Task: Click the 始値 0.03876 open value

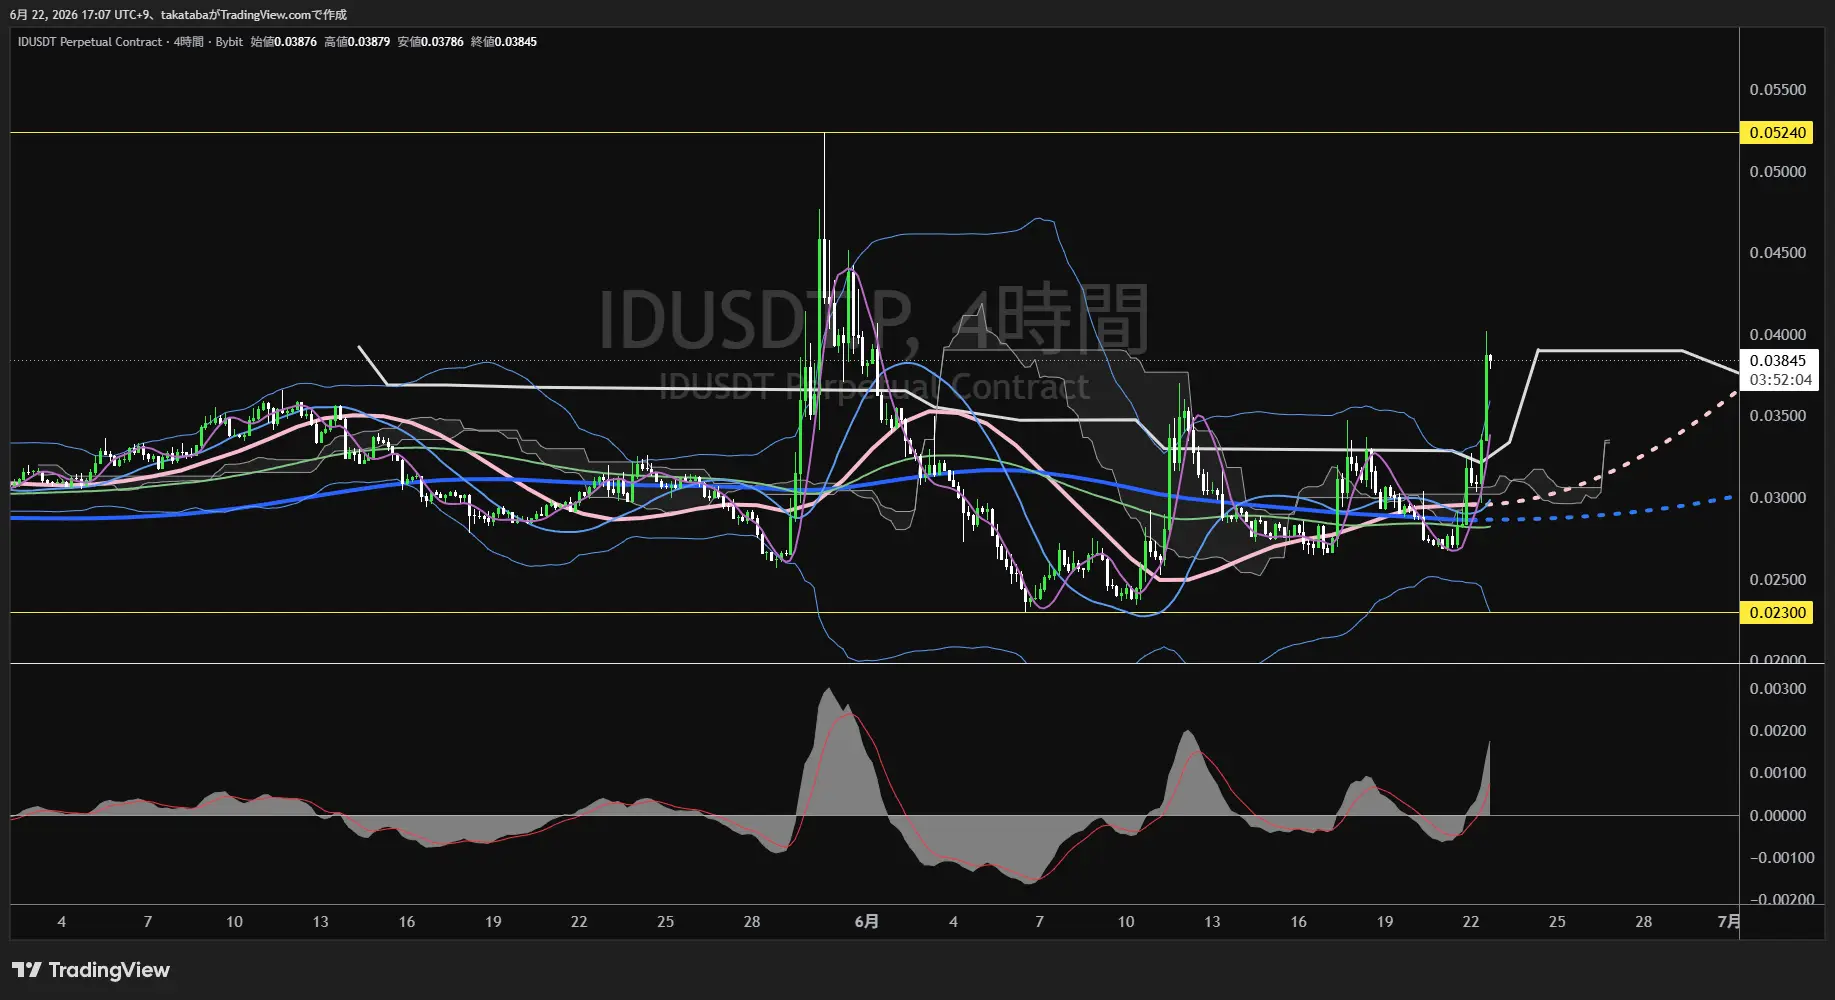Action: coord(284,42)
